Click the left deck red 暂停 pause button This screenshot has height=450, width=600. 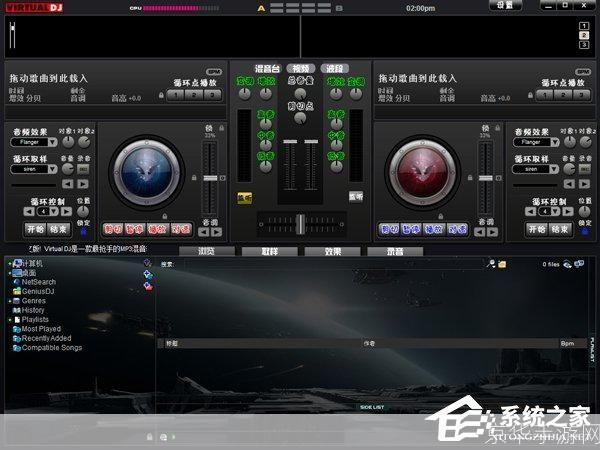135,229
